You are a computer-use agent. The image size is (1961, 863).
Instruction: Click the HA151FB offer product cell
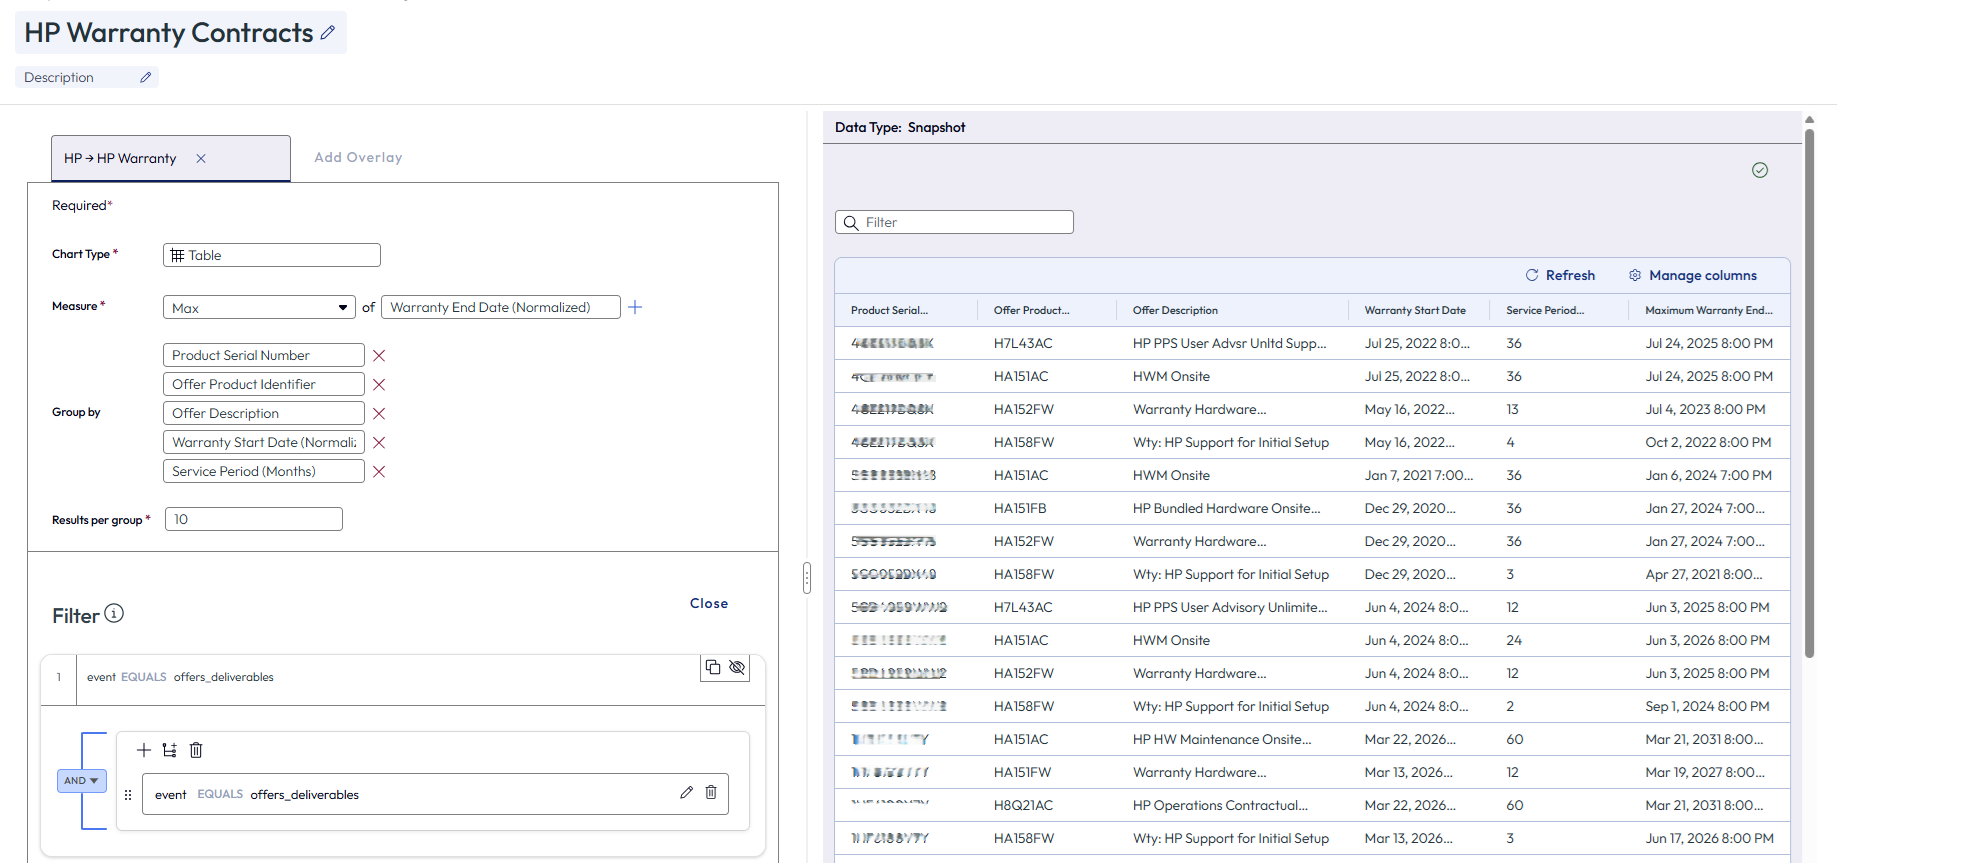point(1020,508)
